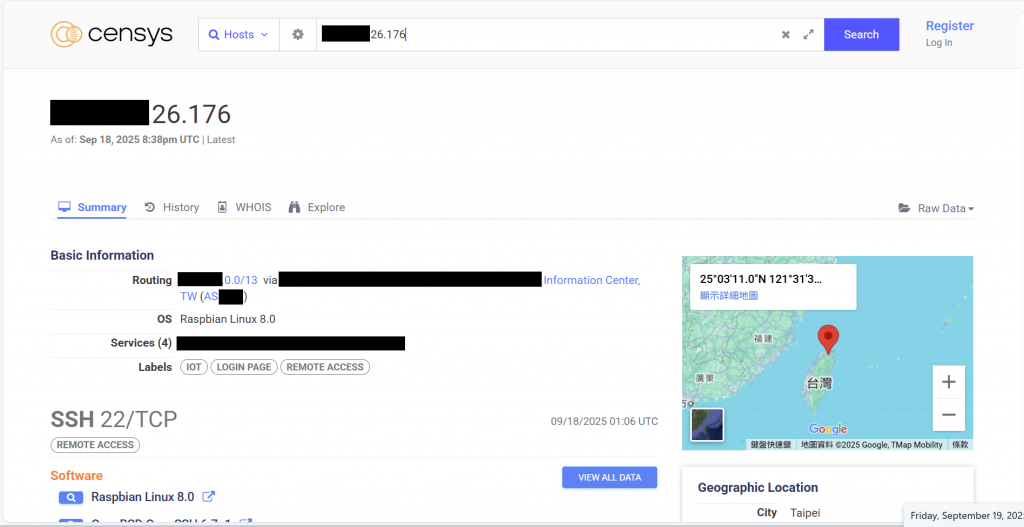Open the Register link

coord(950,25)
